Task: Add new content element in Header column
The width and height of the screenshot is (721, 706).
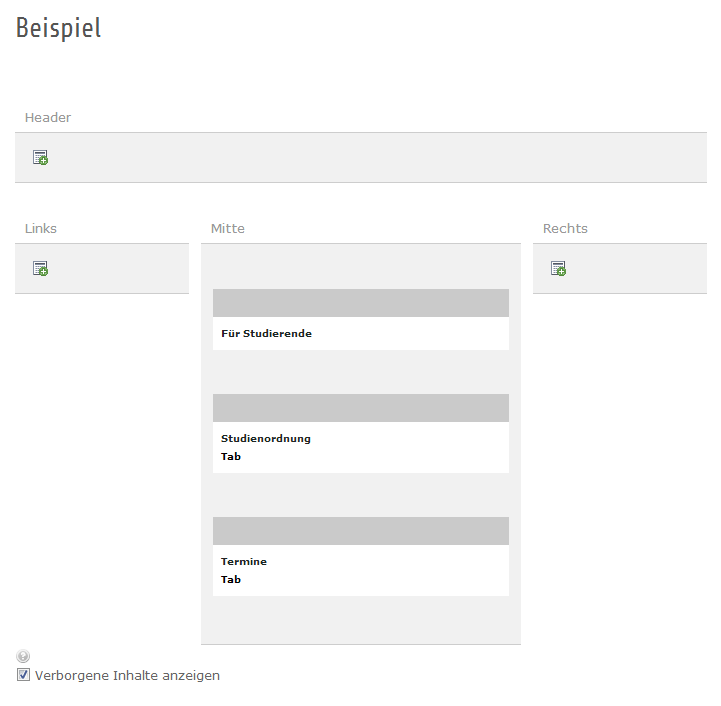Action: (40, 157)
